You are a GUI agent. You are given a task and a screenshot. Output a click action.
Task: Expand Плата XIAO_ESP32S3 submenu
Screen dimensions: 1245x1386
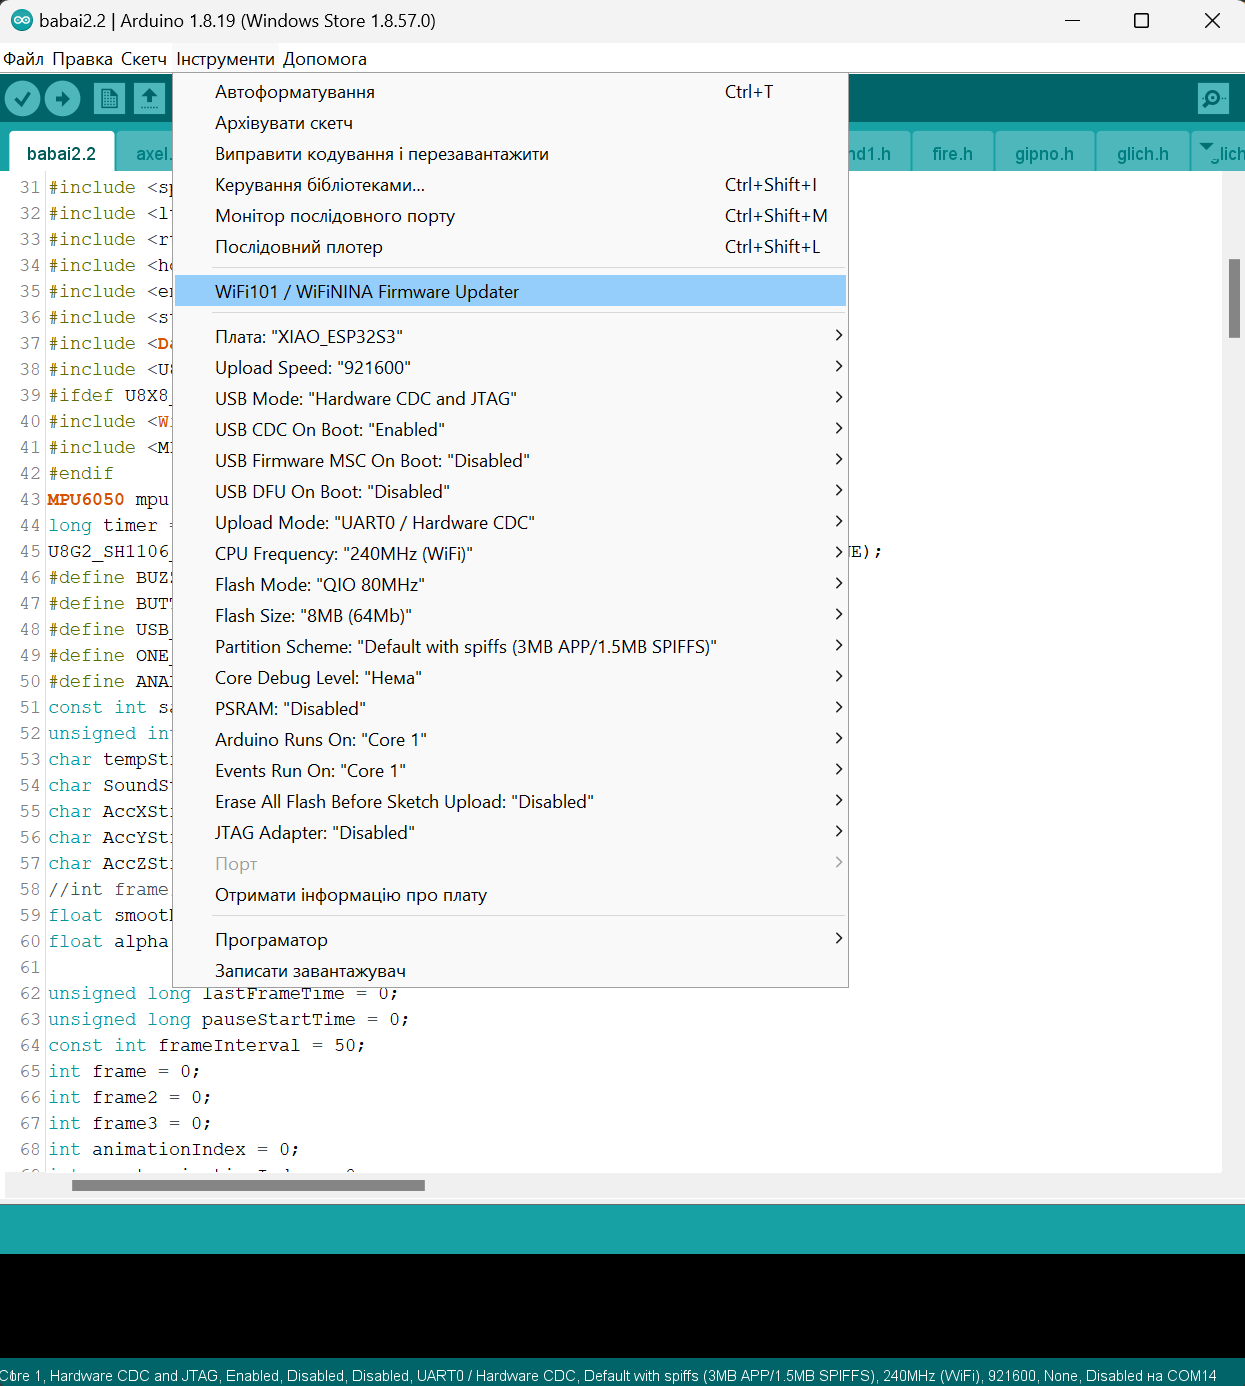pos(510,337)
